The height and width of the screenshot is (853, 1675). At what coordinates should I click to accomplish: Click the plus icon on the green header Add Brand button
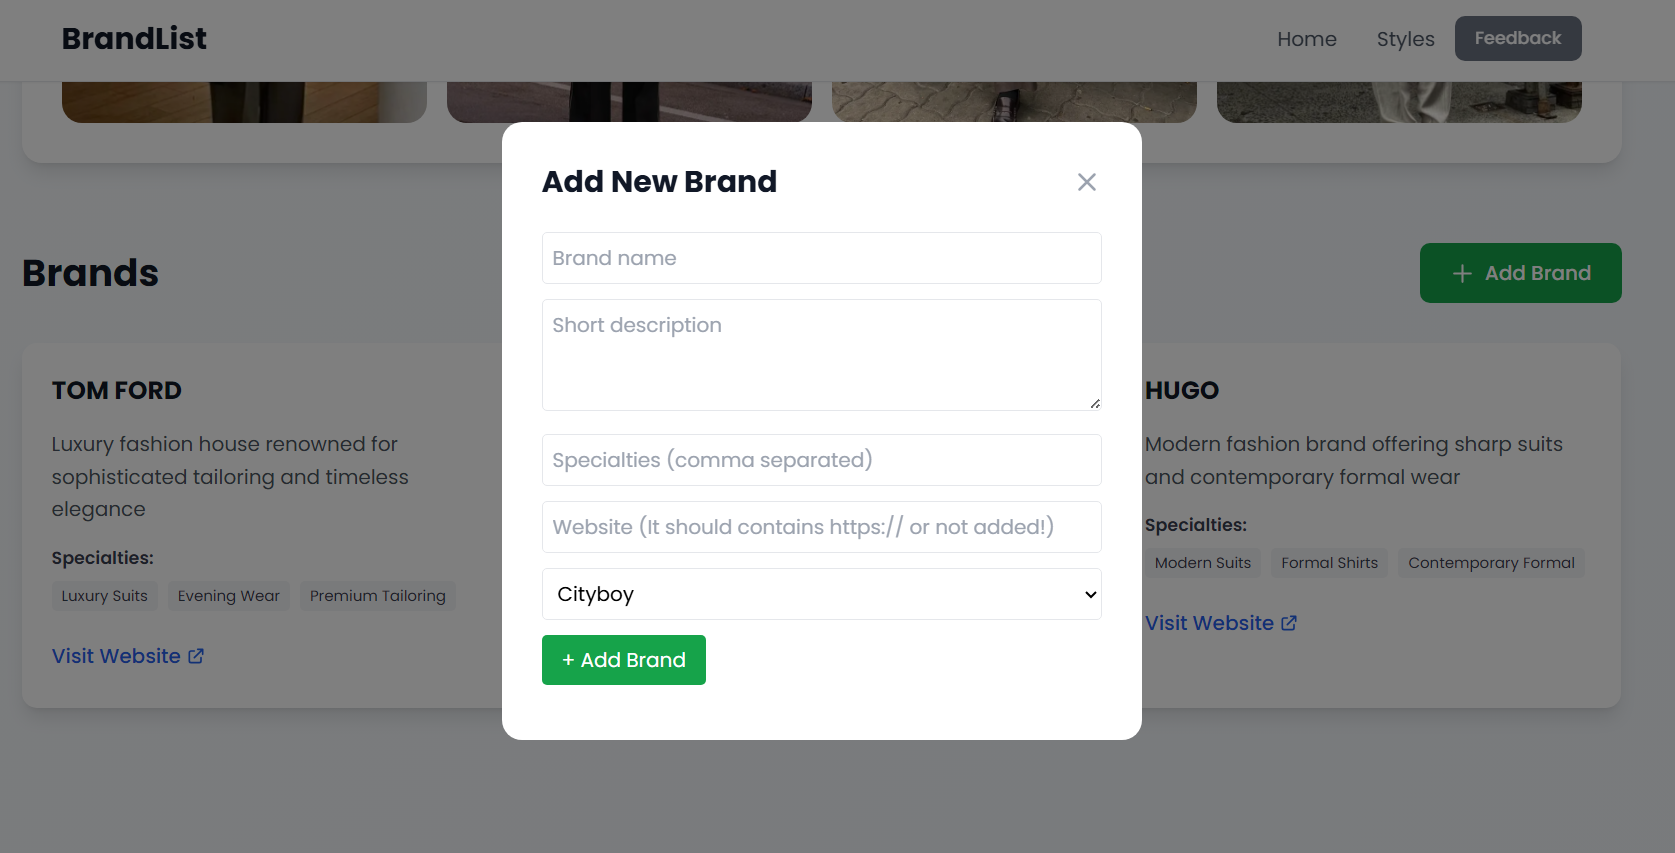(1461, 273)
